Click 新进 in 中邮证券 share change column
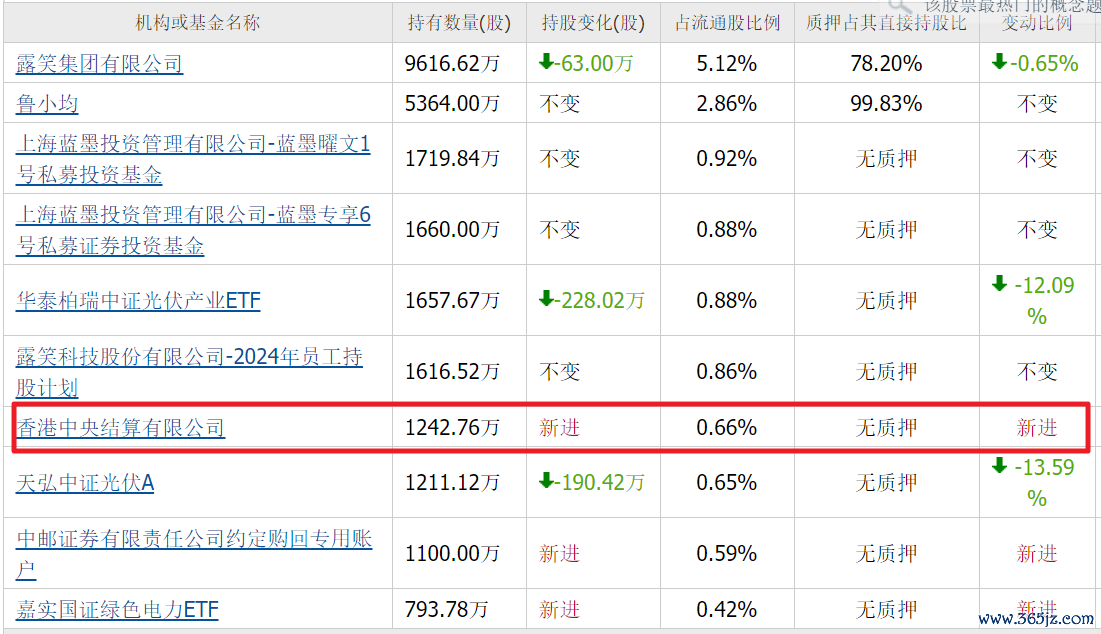 [560, 553]
